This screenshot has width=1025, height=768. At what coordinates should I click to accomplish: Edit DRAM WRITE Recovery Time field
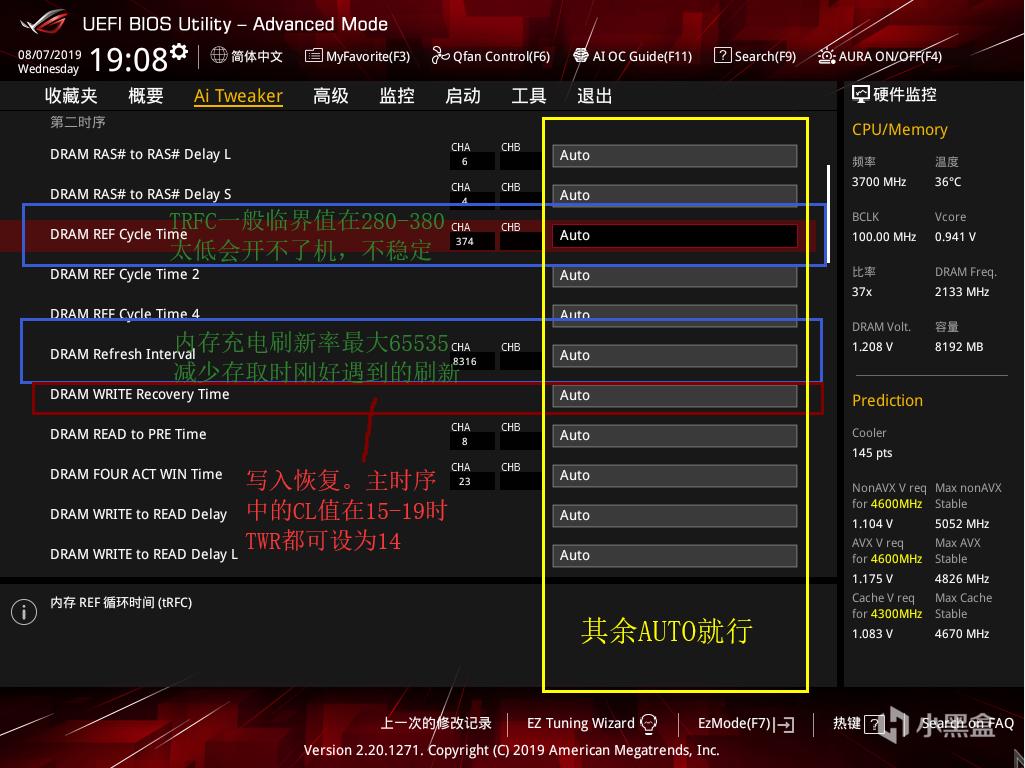coord(675,395)
